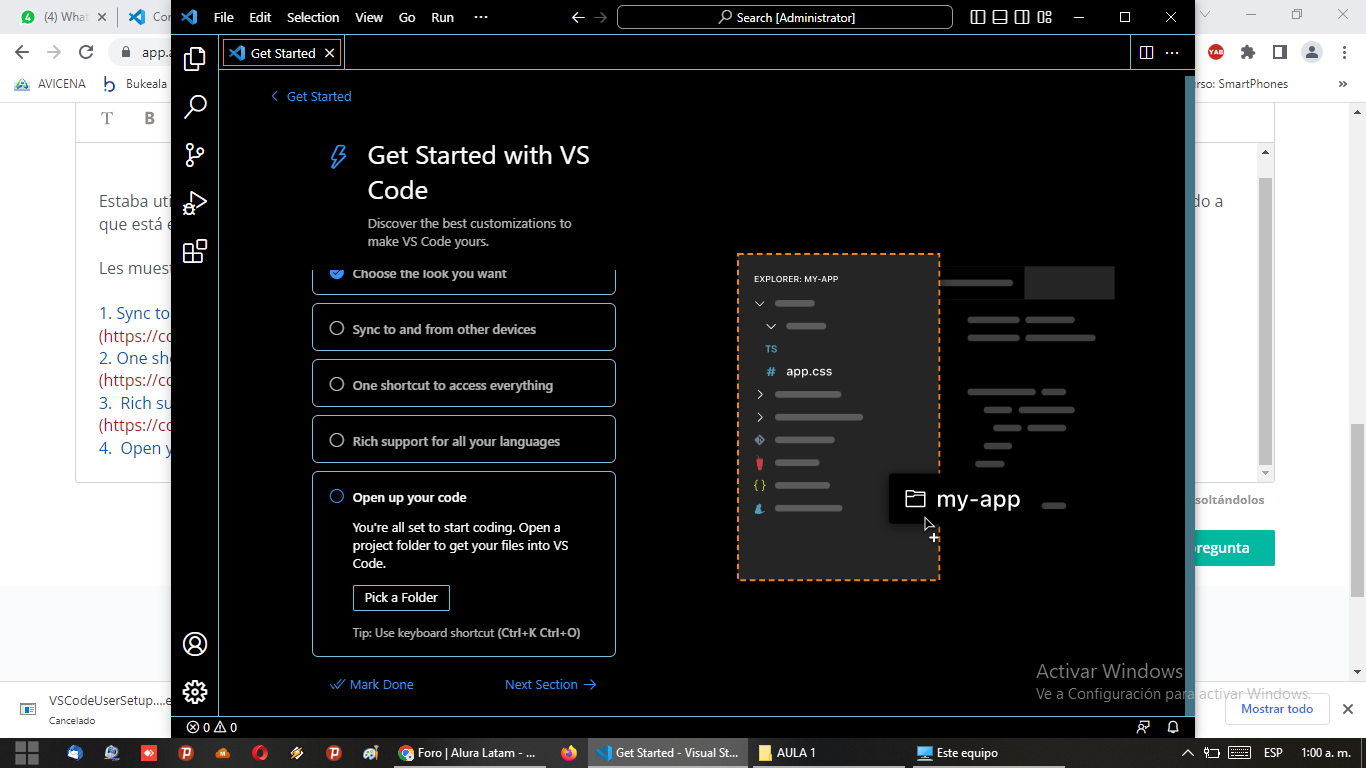This screenshot has height=768, width=1366.
Task: Click the red YAB extension icon in Chrome
Action: (x=1215, y=52)
